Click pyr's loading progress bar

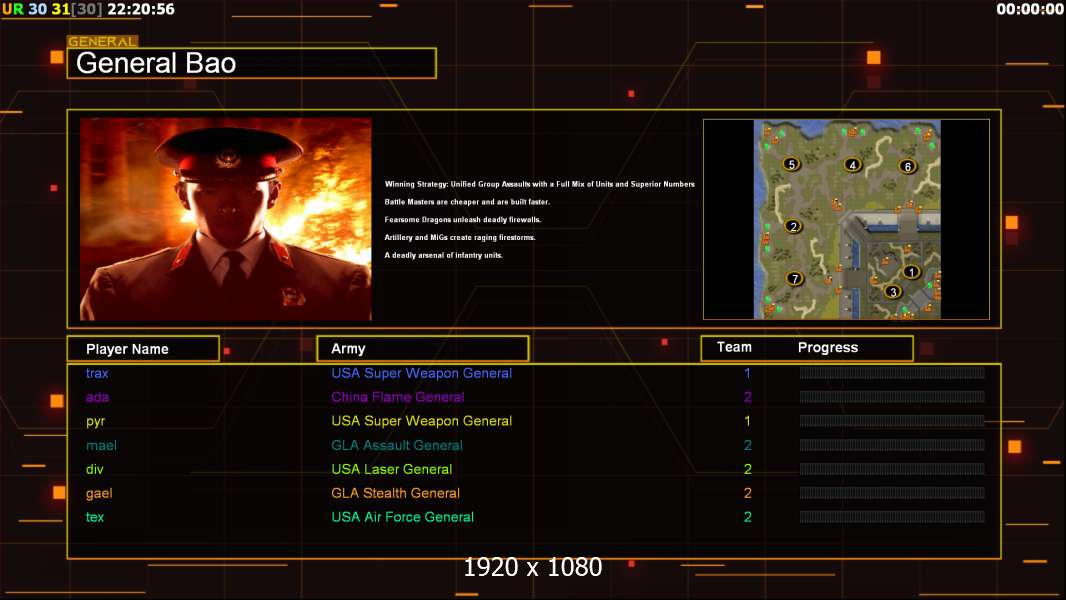click(892, 421)
